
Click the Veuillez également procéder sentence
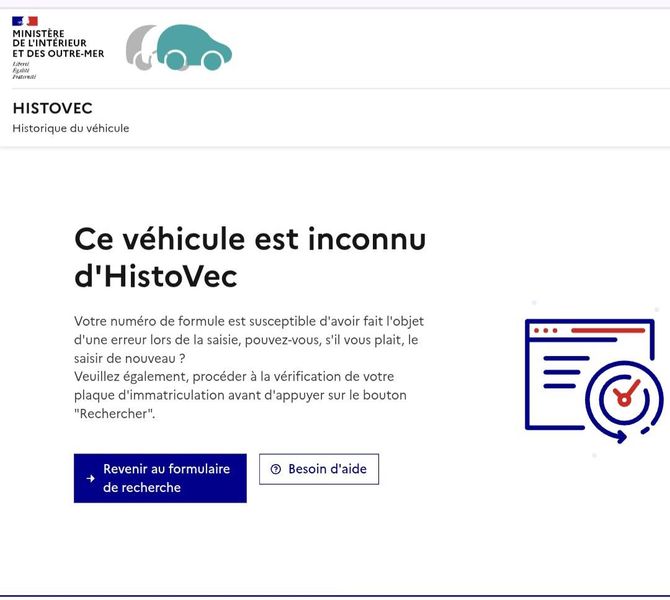240,395
